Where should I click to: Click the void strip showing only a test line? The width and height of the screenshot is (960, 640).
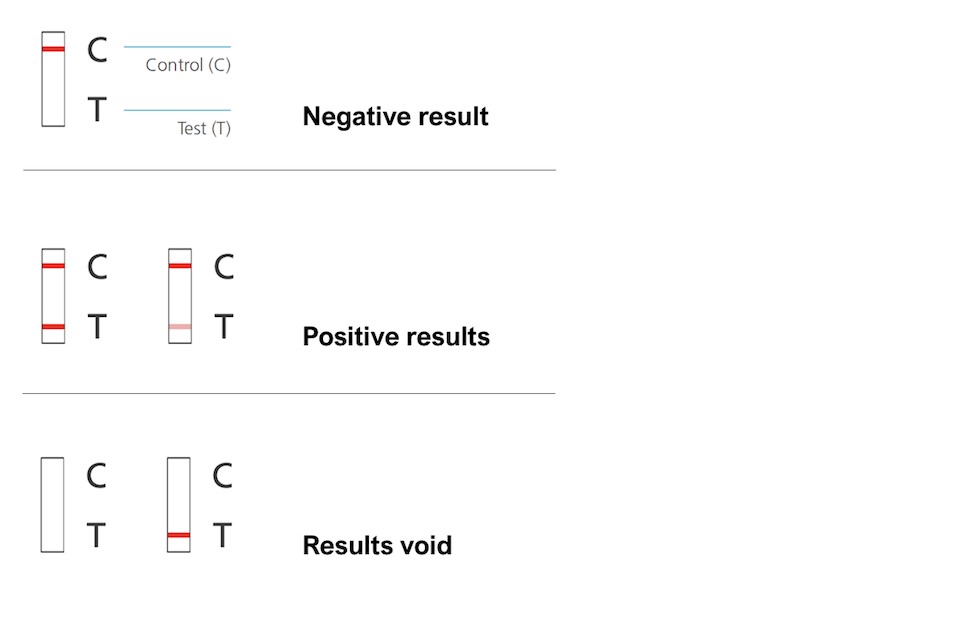(x=179, y=504)
